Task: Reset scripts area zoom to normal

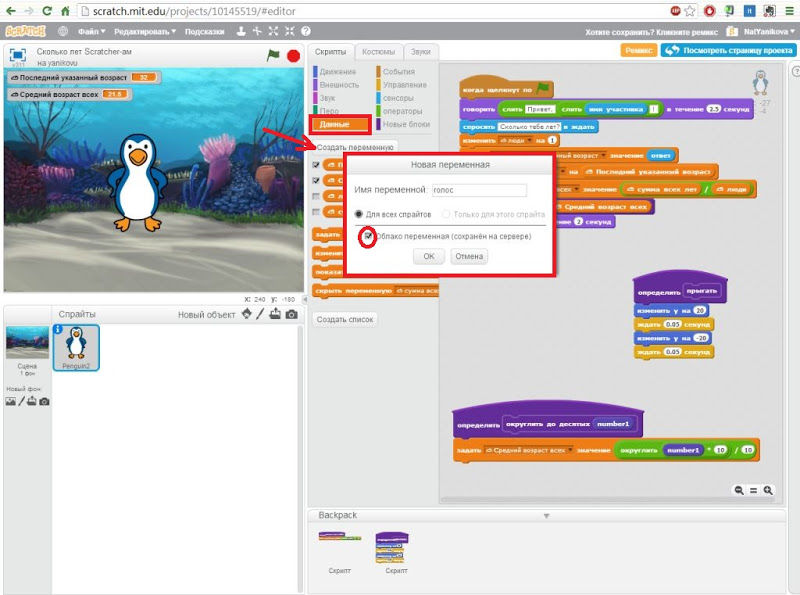Action: pyautogui.click(x=754, y=490)
